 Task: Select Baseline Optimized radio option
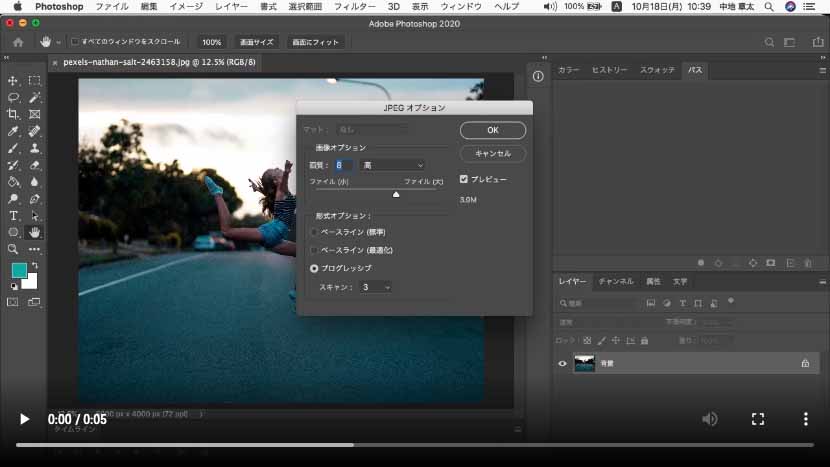(314, 250)
